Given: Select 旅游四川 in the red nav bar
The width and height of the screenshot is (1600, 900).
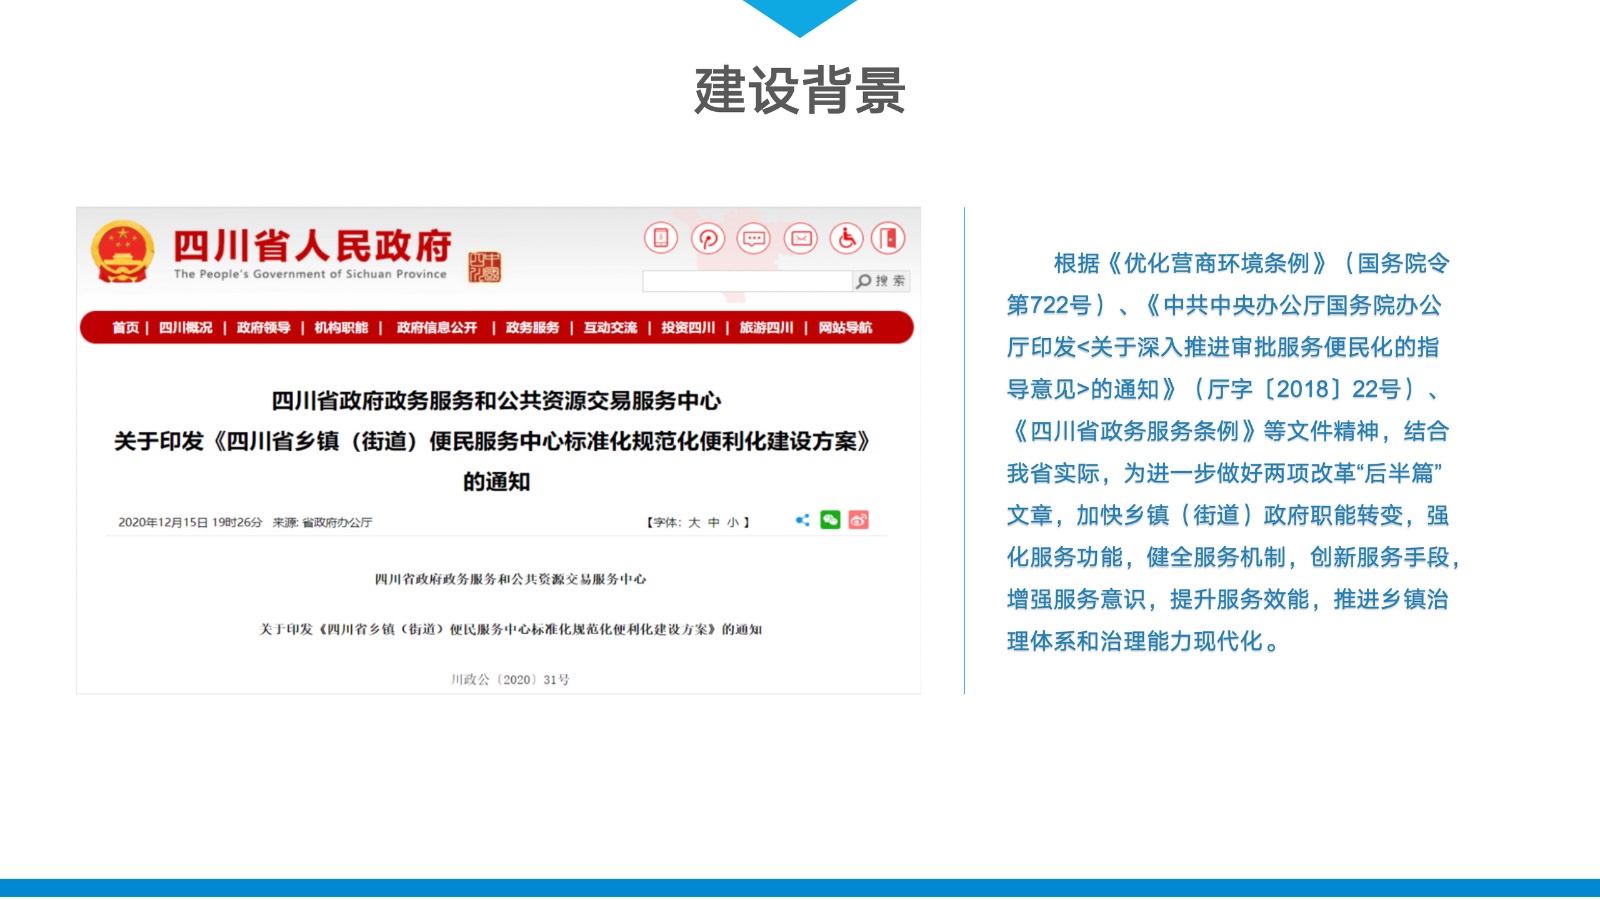Looking at the screenshot, I should (x=766, y=328).
